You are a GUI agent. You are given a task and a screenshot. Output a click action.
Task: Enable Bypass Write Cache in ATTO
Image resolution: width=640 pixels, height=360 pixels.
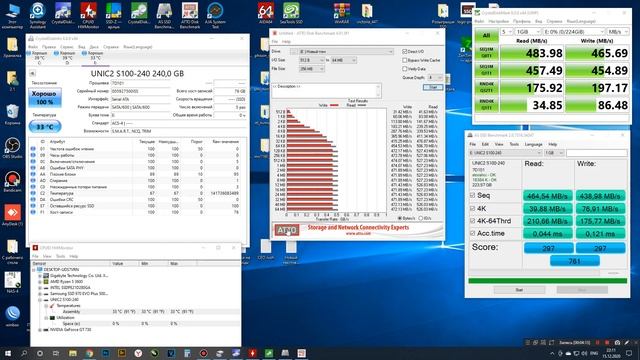coord(404,60)
